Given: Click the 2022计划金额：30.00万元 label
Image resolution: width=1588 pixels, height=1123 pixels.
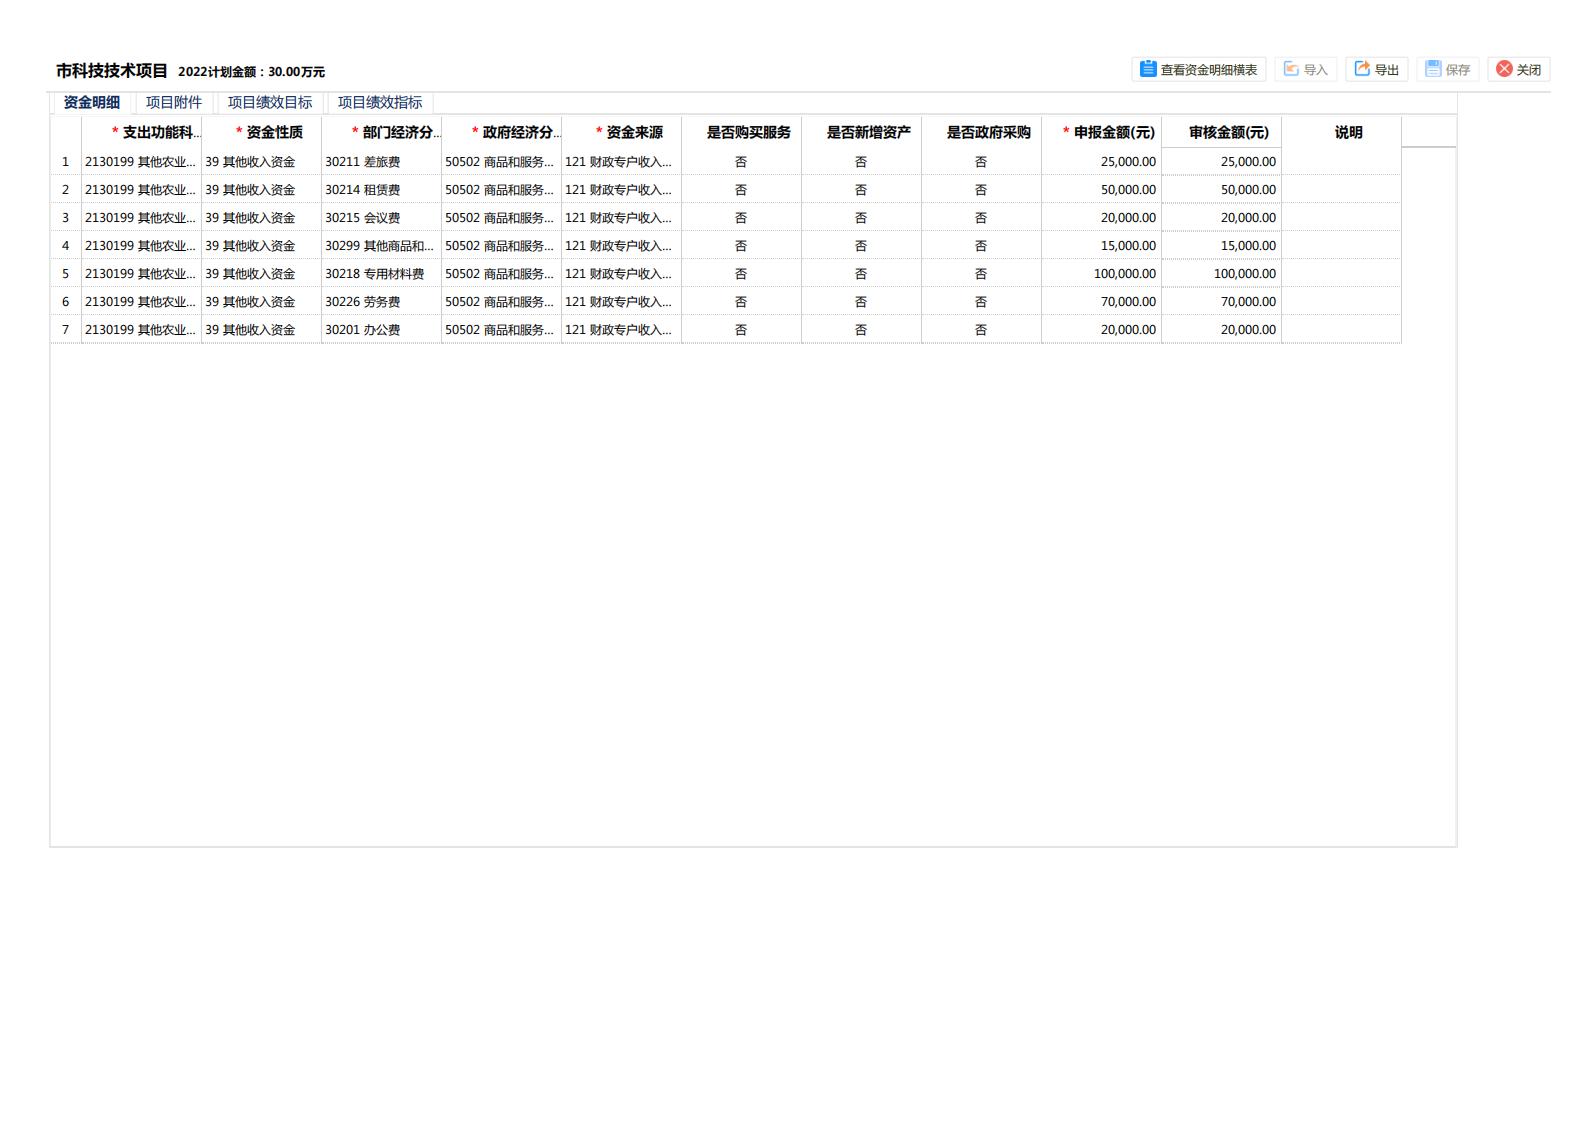Looking at the screenshot, I should (x=251, y=72).
